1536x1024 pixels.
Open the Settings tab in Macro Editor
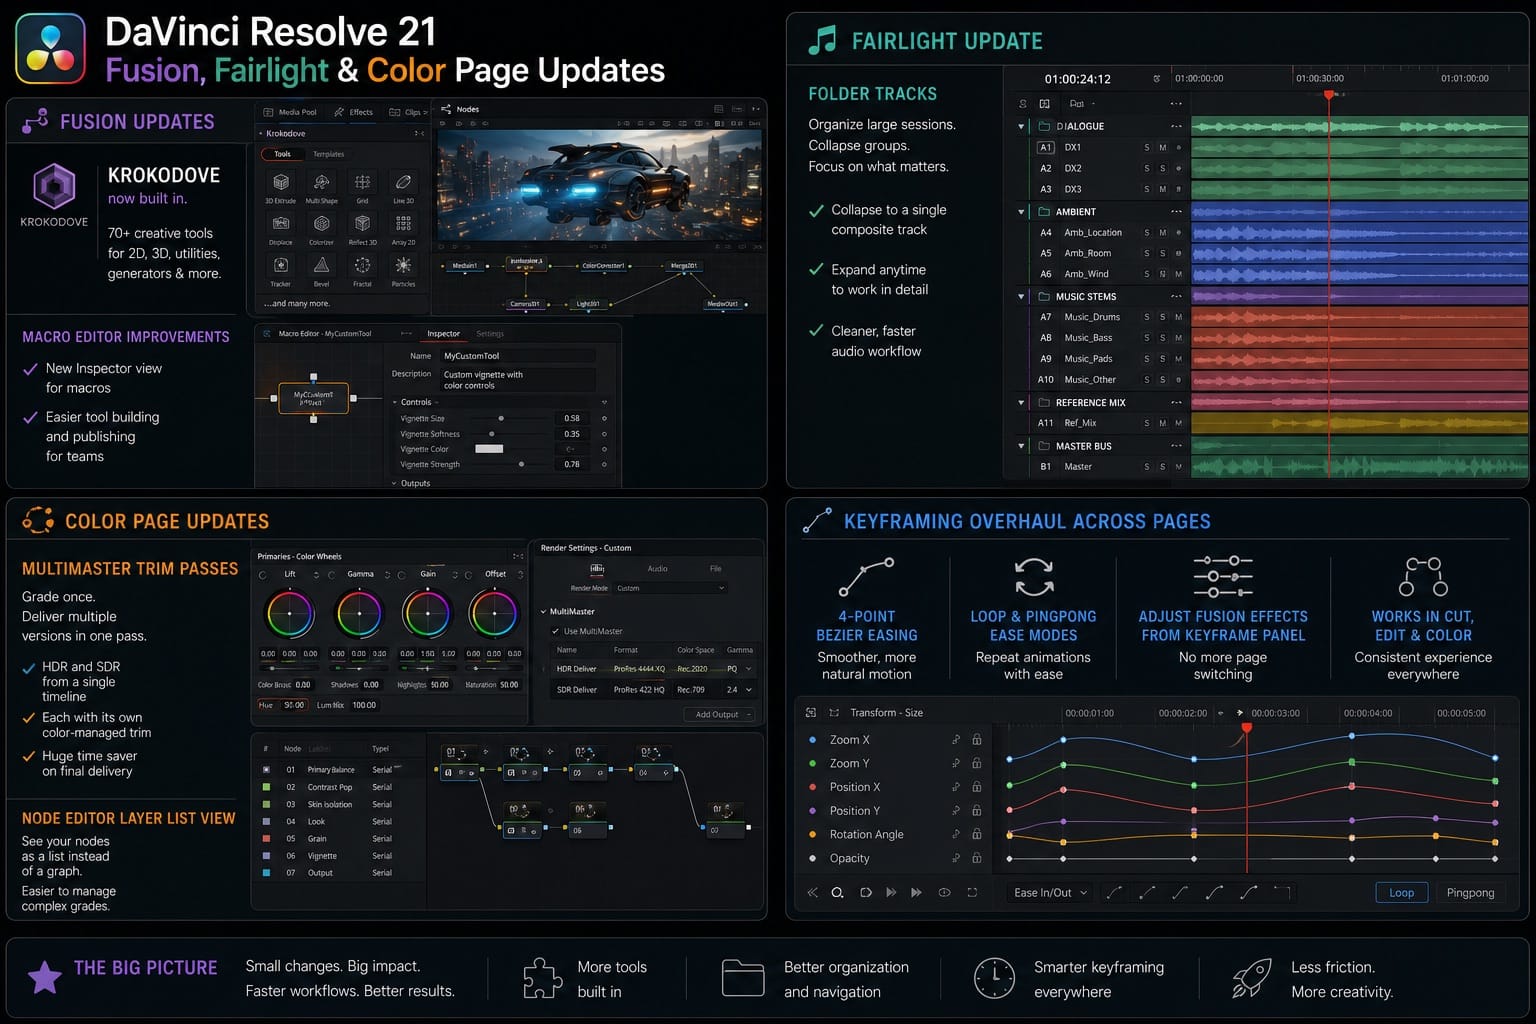pos(490,334)
